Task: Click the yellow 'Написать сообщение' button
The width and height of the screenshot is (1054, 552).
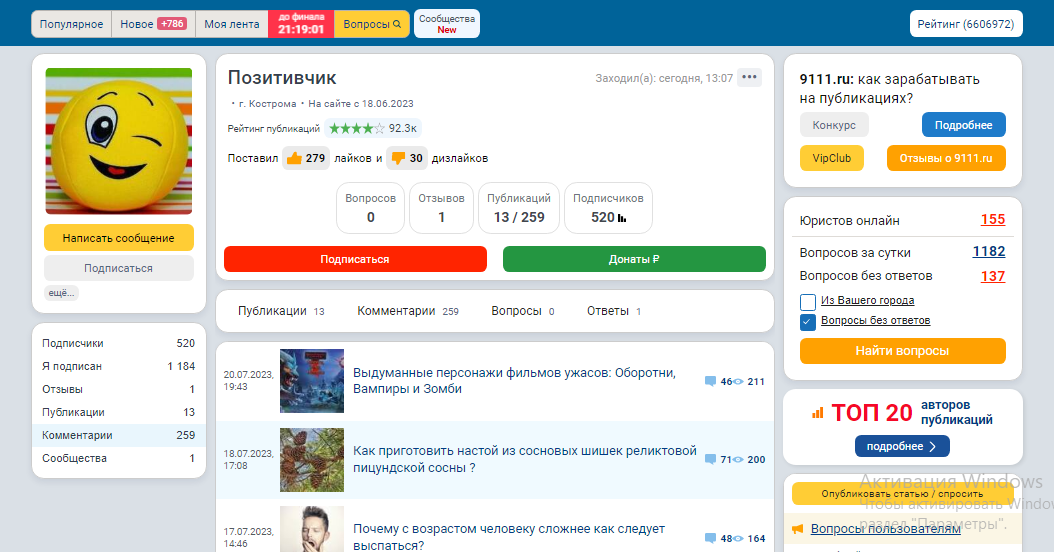Action: [118, 238]
